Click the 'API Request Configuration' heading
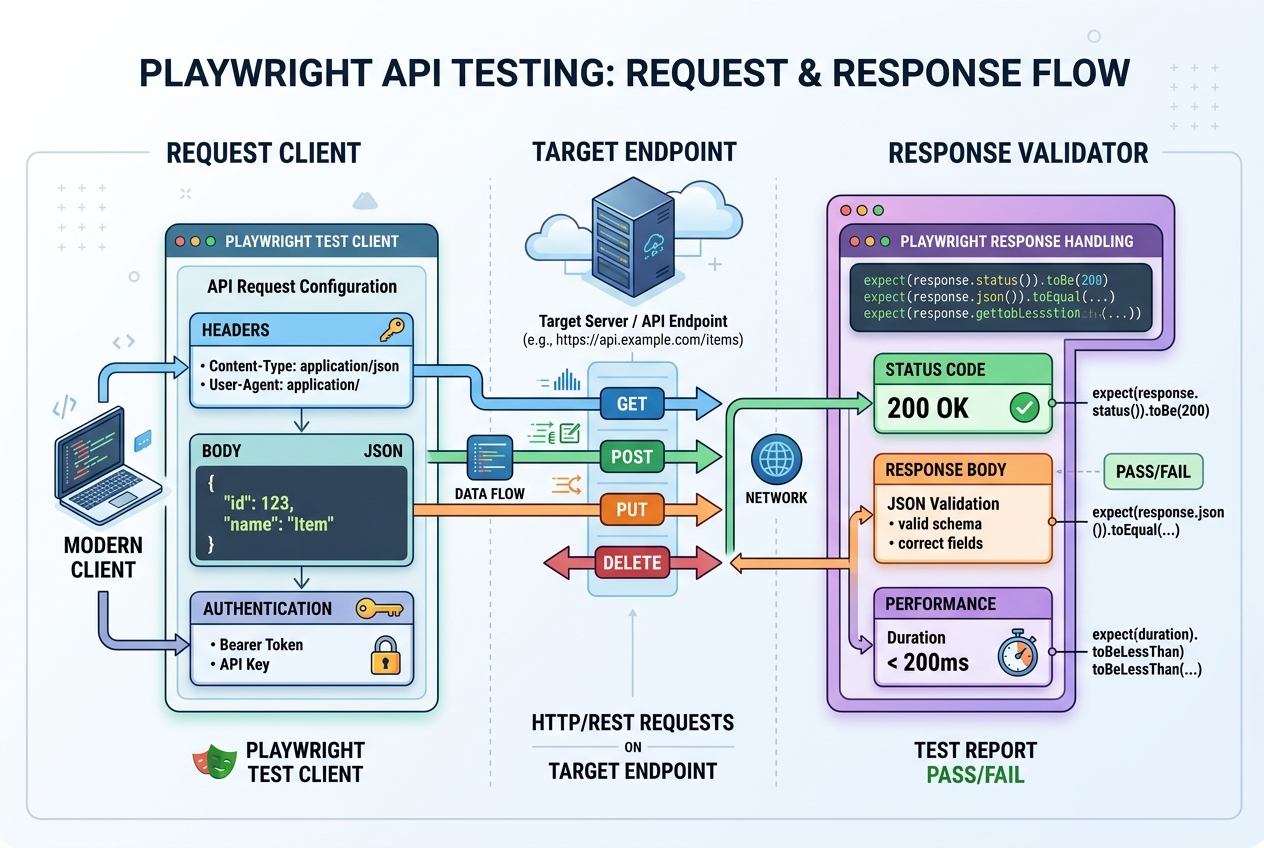This screenshot has height=848, width=1264. [302, 287]
